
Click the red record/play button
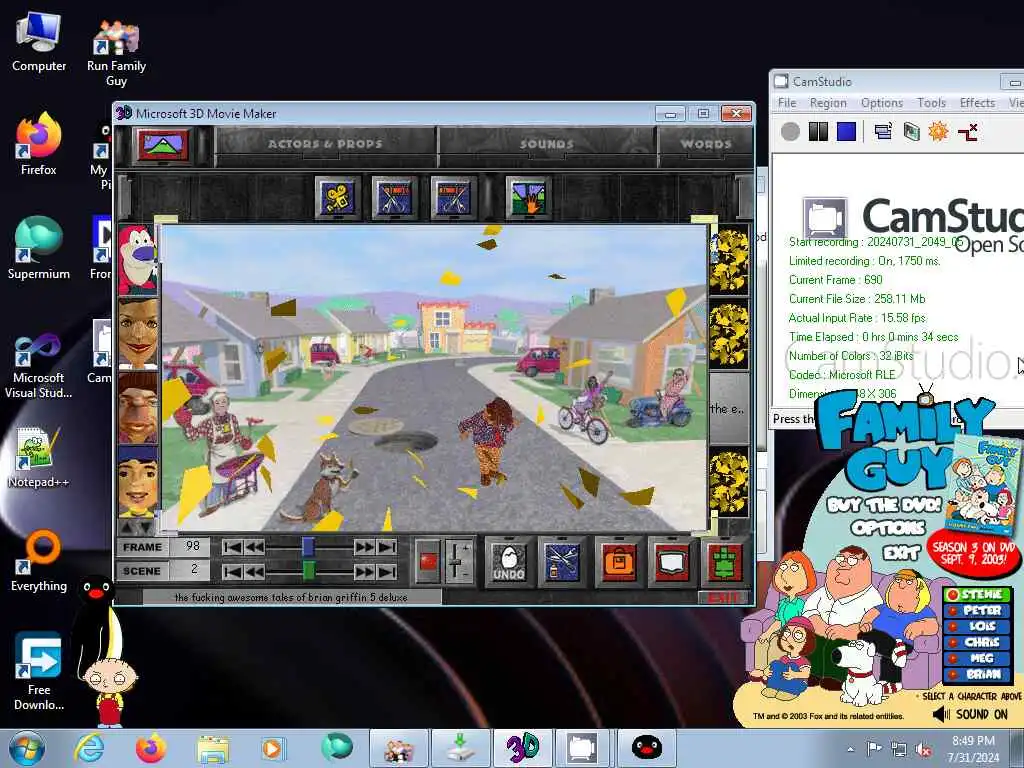coord(428,561)
